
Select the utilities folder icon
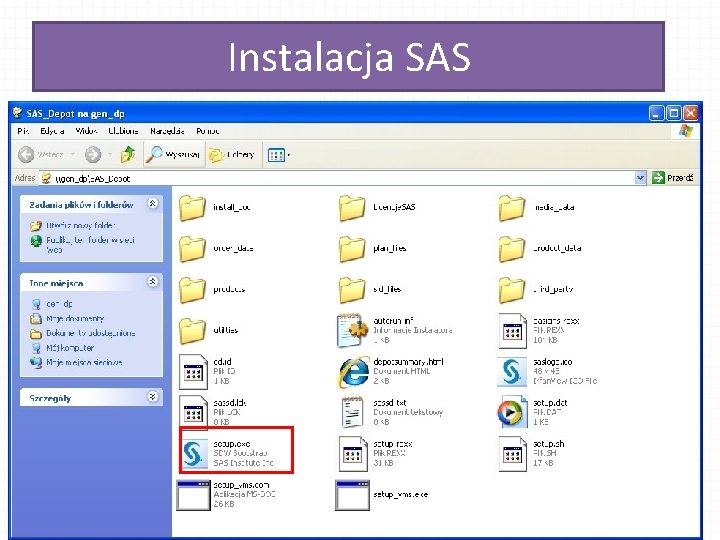192,330
